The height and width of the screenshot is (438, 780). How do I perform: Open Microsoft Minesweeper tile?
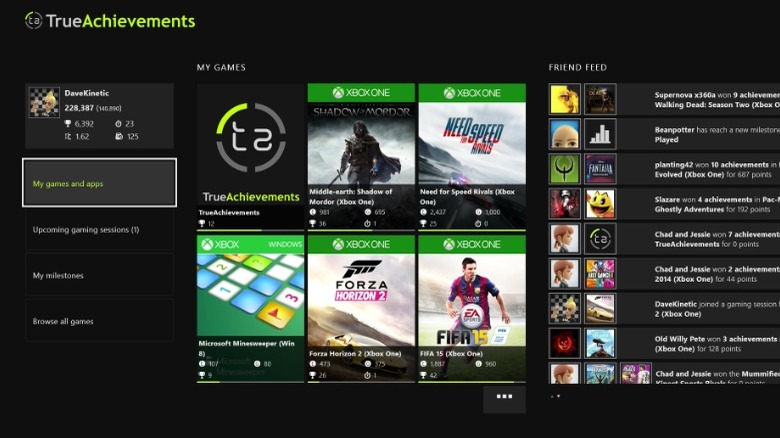pyautogui.click(x=250, y=309)
